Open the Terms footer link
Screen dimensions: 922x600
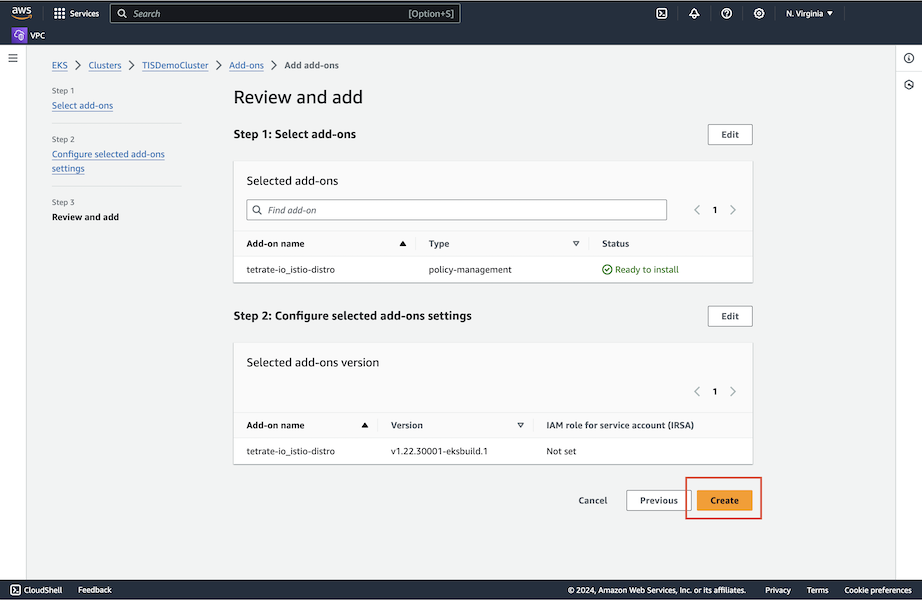pyautogui.click(x=817, y=590)
